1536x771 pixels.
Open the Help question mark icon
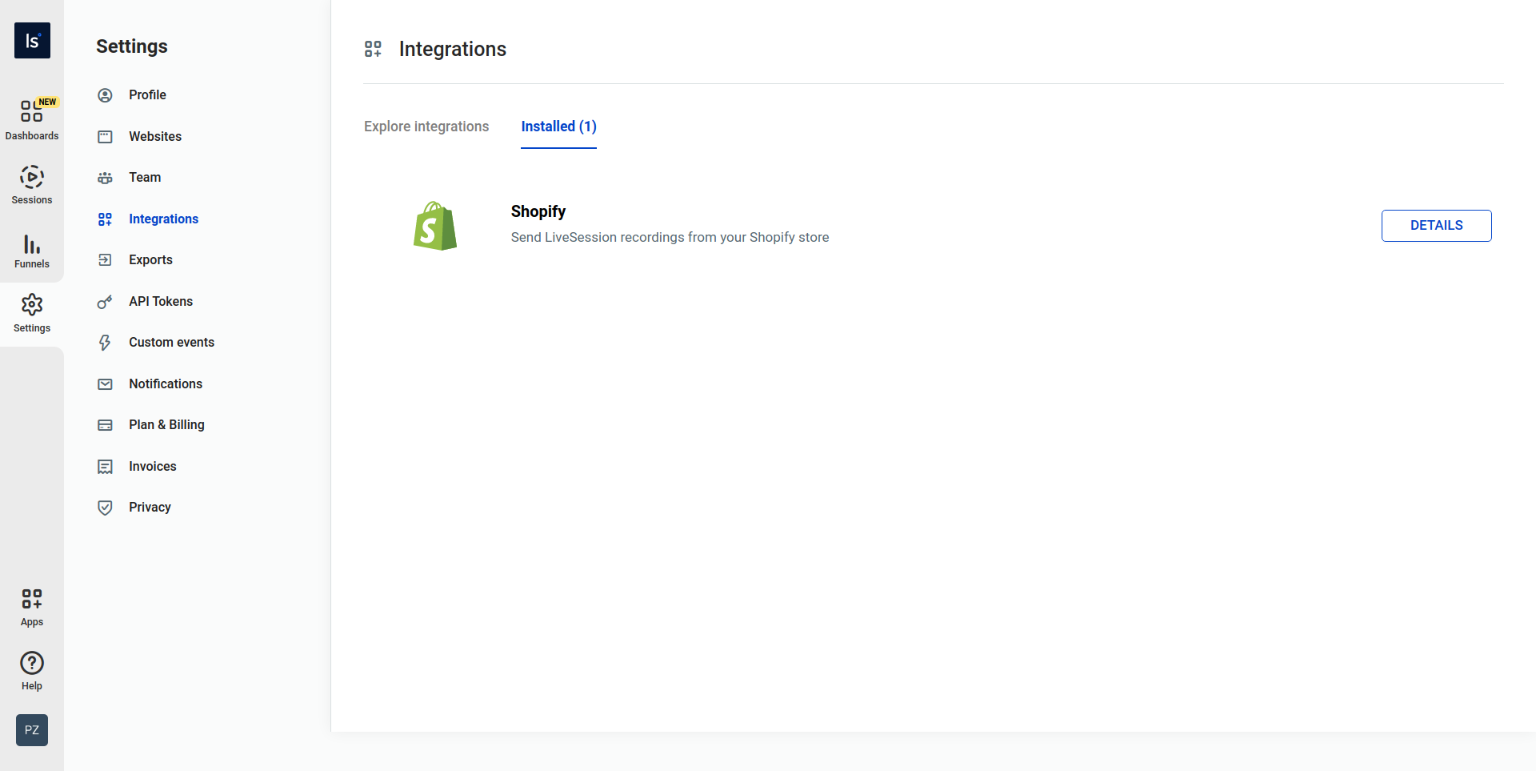click(32, 663)
